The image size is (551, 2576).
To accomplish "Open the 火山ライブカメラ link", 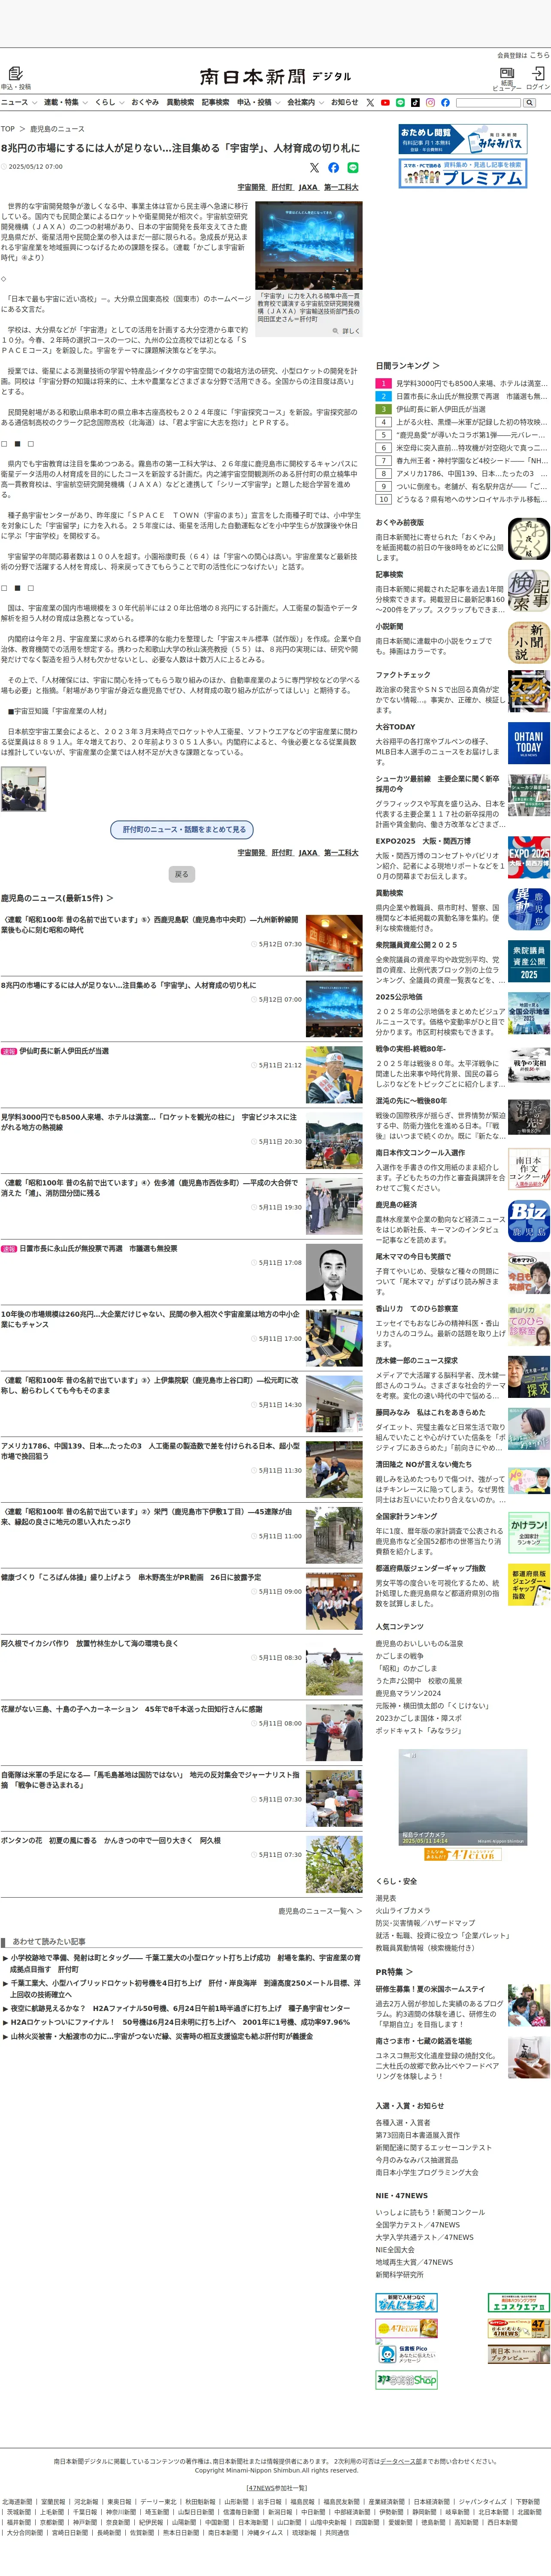I will 403,1910.
